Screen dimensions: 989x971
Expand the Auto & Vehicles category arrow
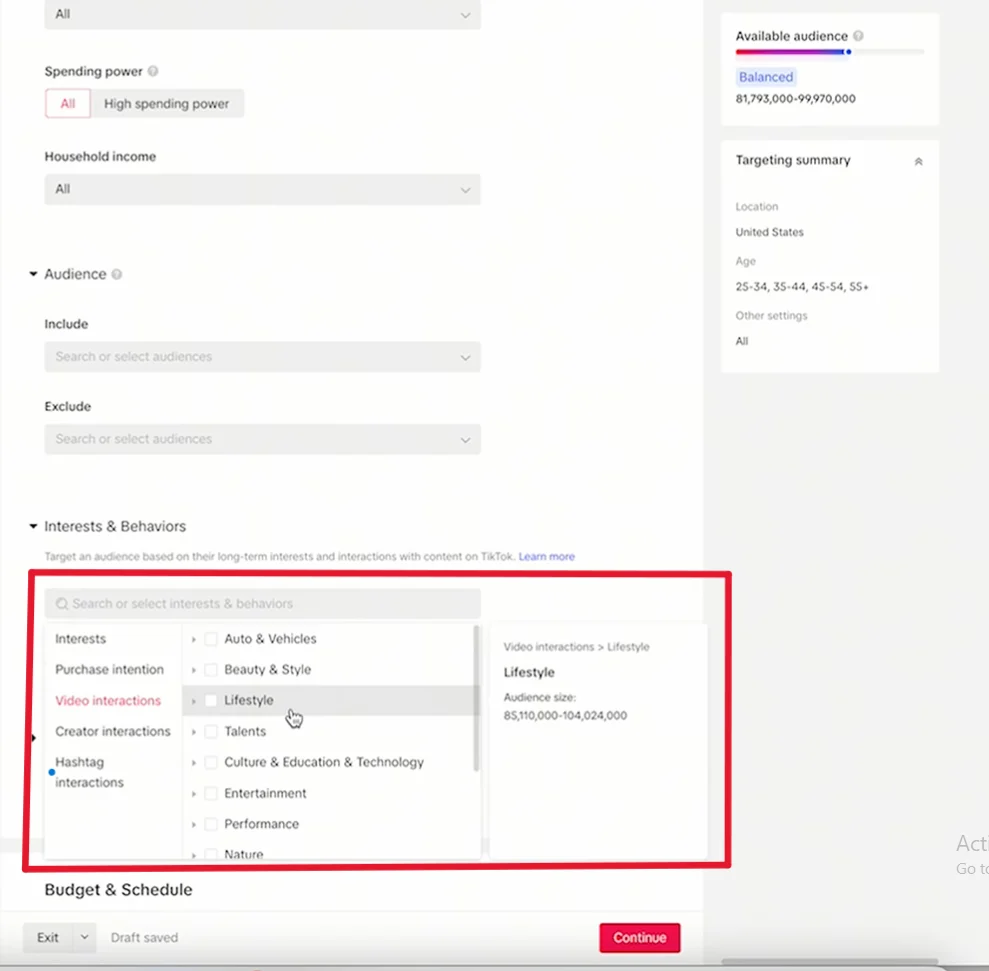(x=194, y=639)
